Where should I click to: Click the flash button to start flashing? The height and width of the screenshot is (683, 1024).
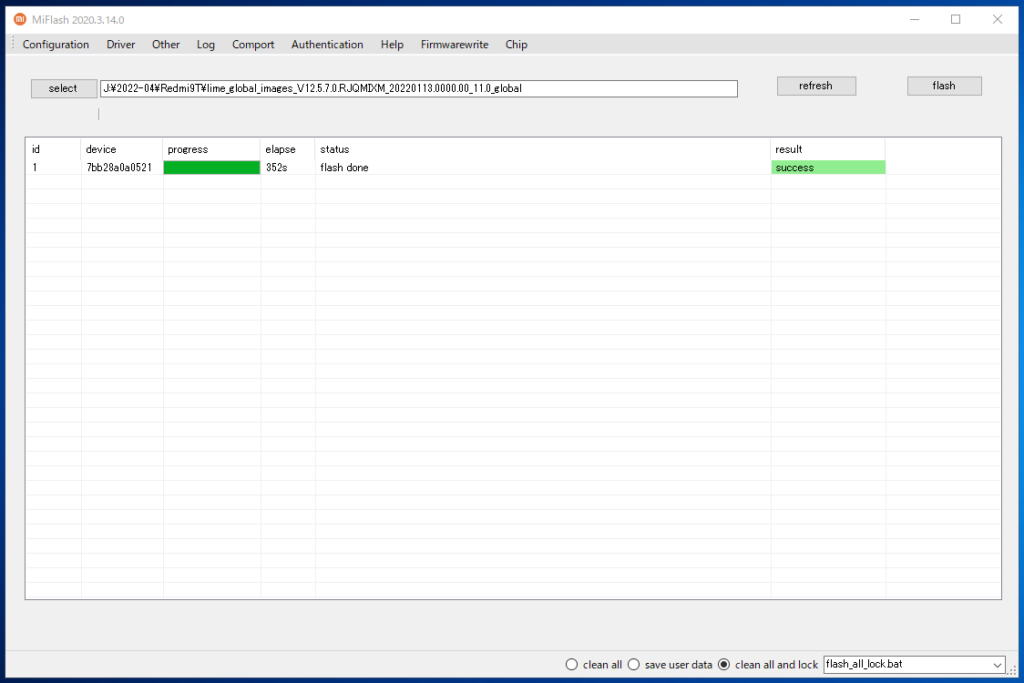[x=943, y=85]
